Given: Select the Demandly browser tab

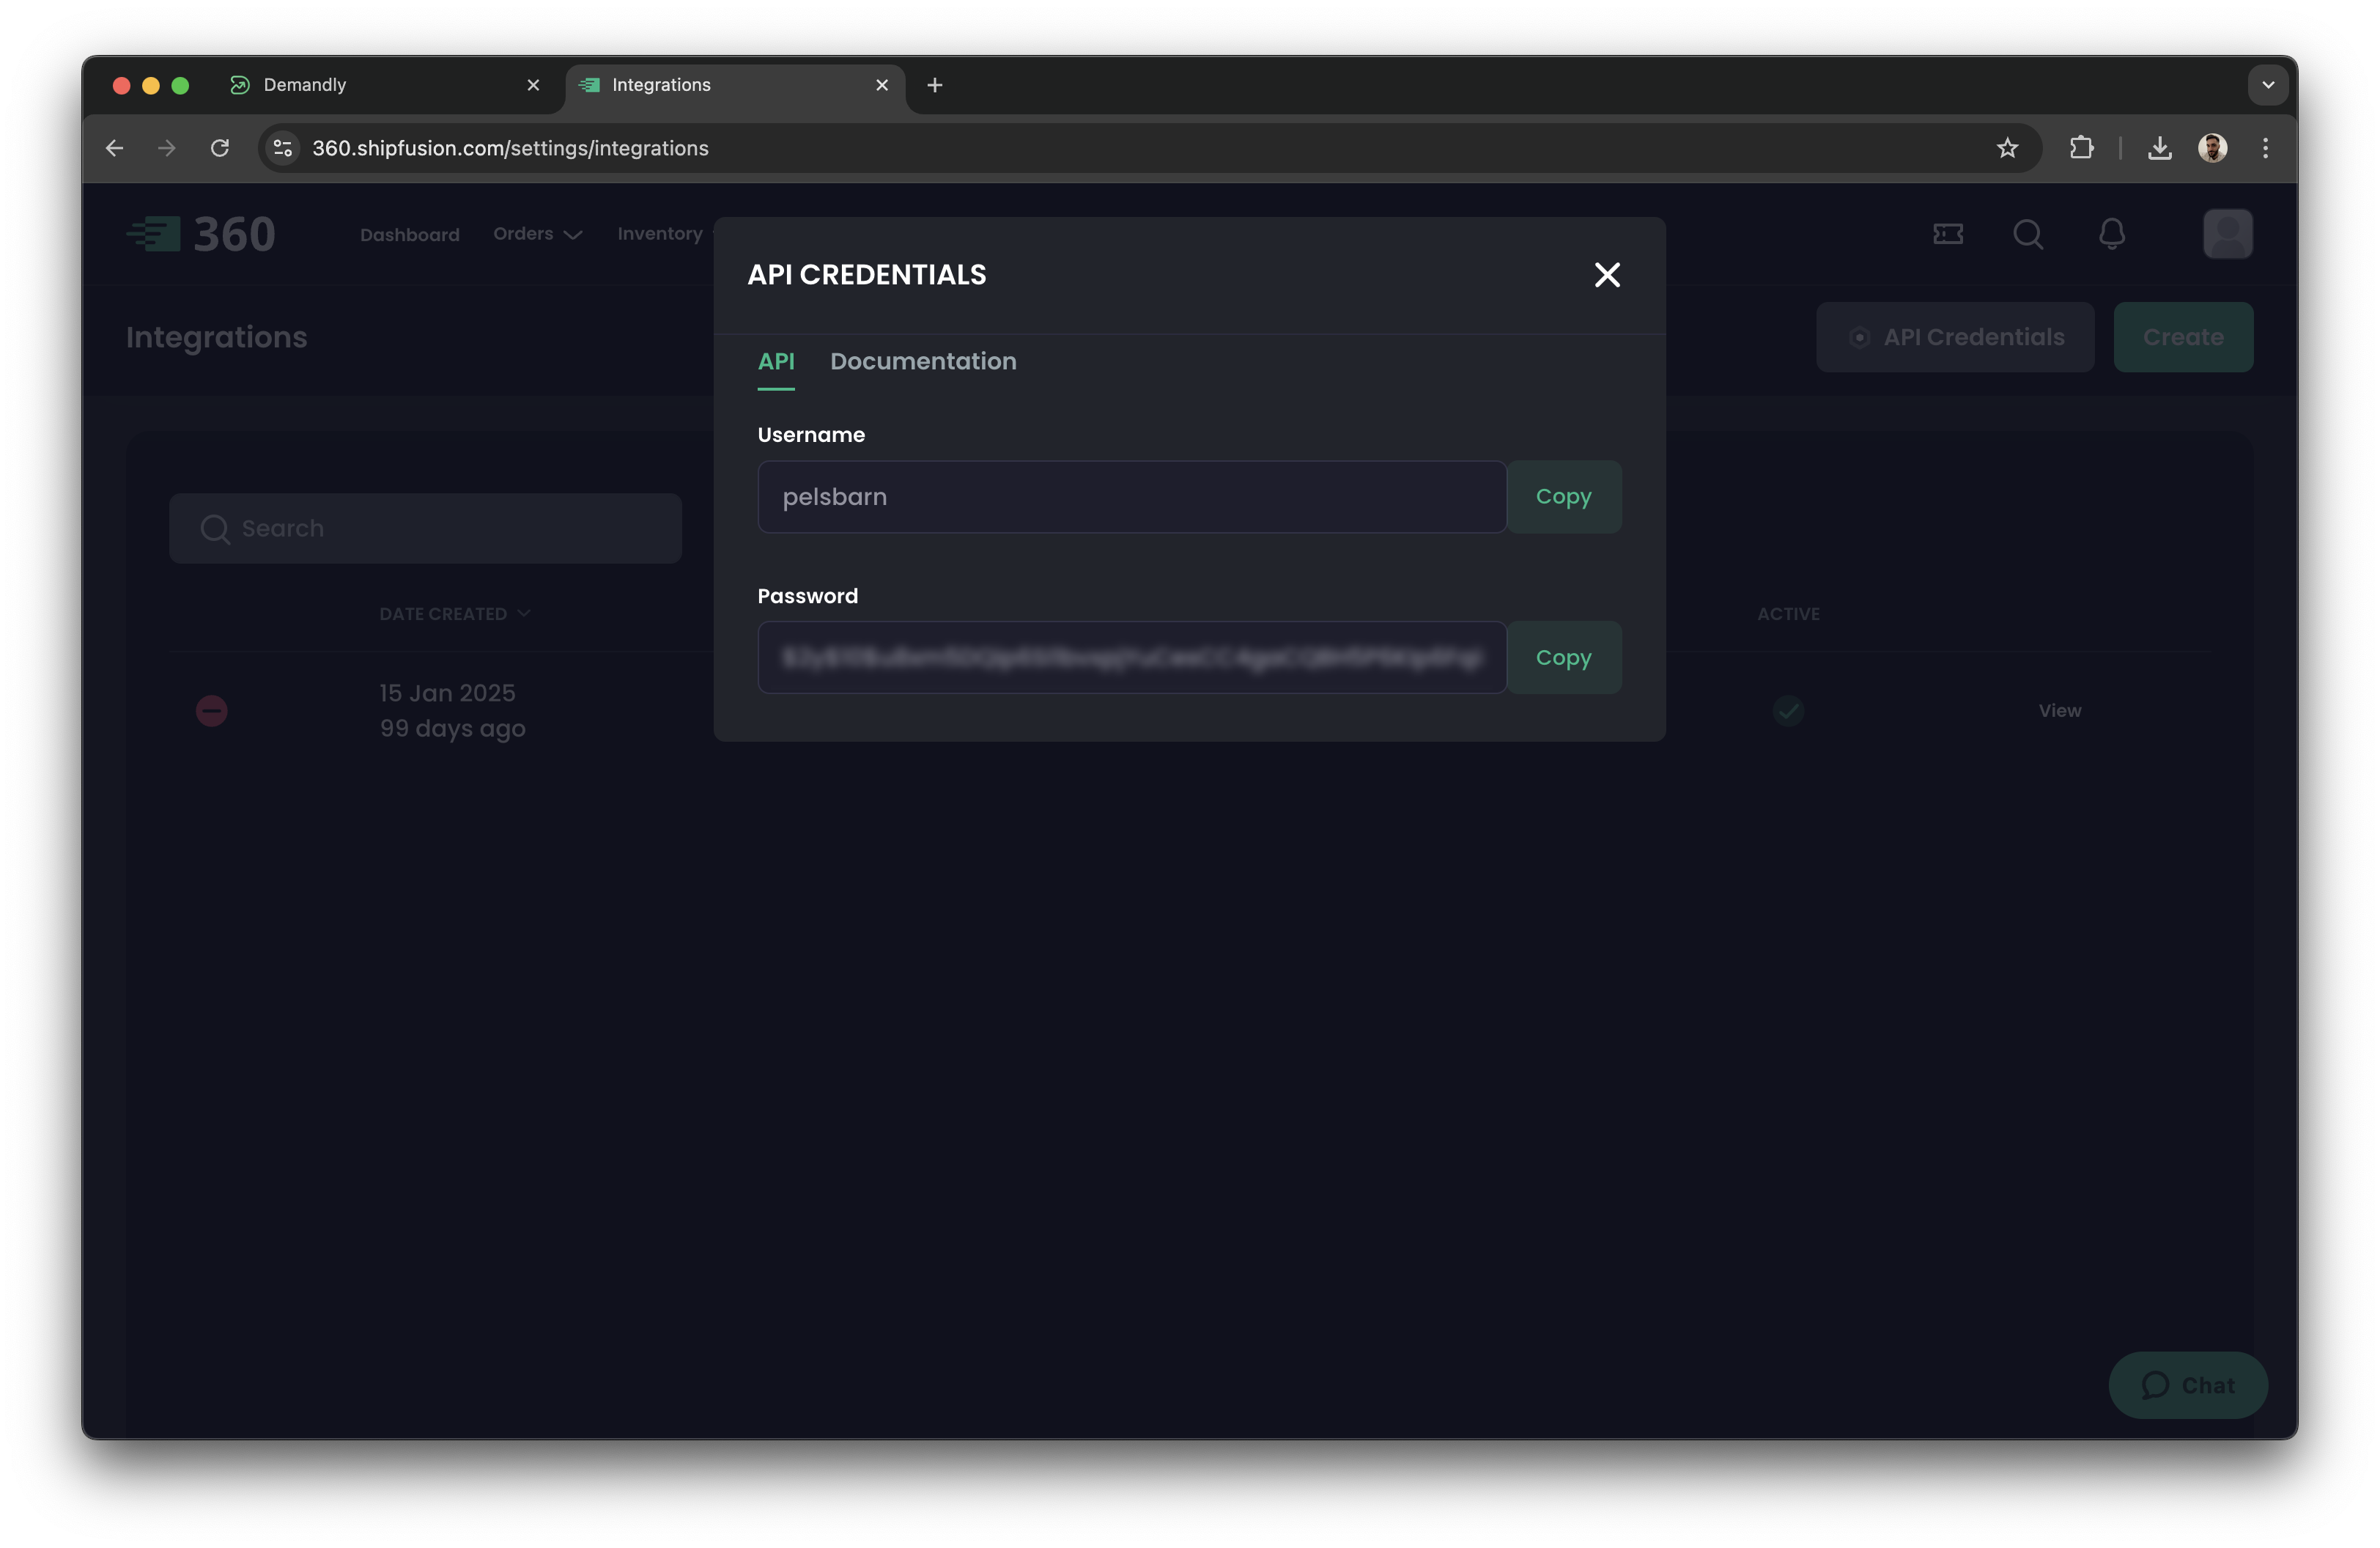Looking at the screenshot, I should point(303,84).
